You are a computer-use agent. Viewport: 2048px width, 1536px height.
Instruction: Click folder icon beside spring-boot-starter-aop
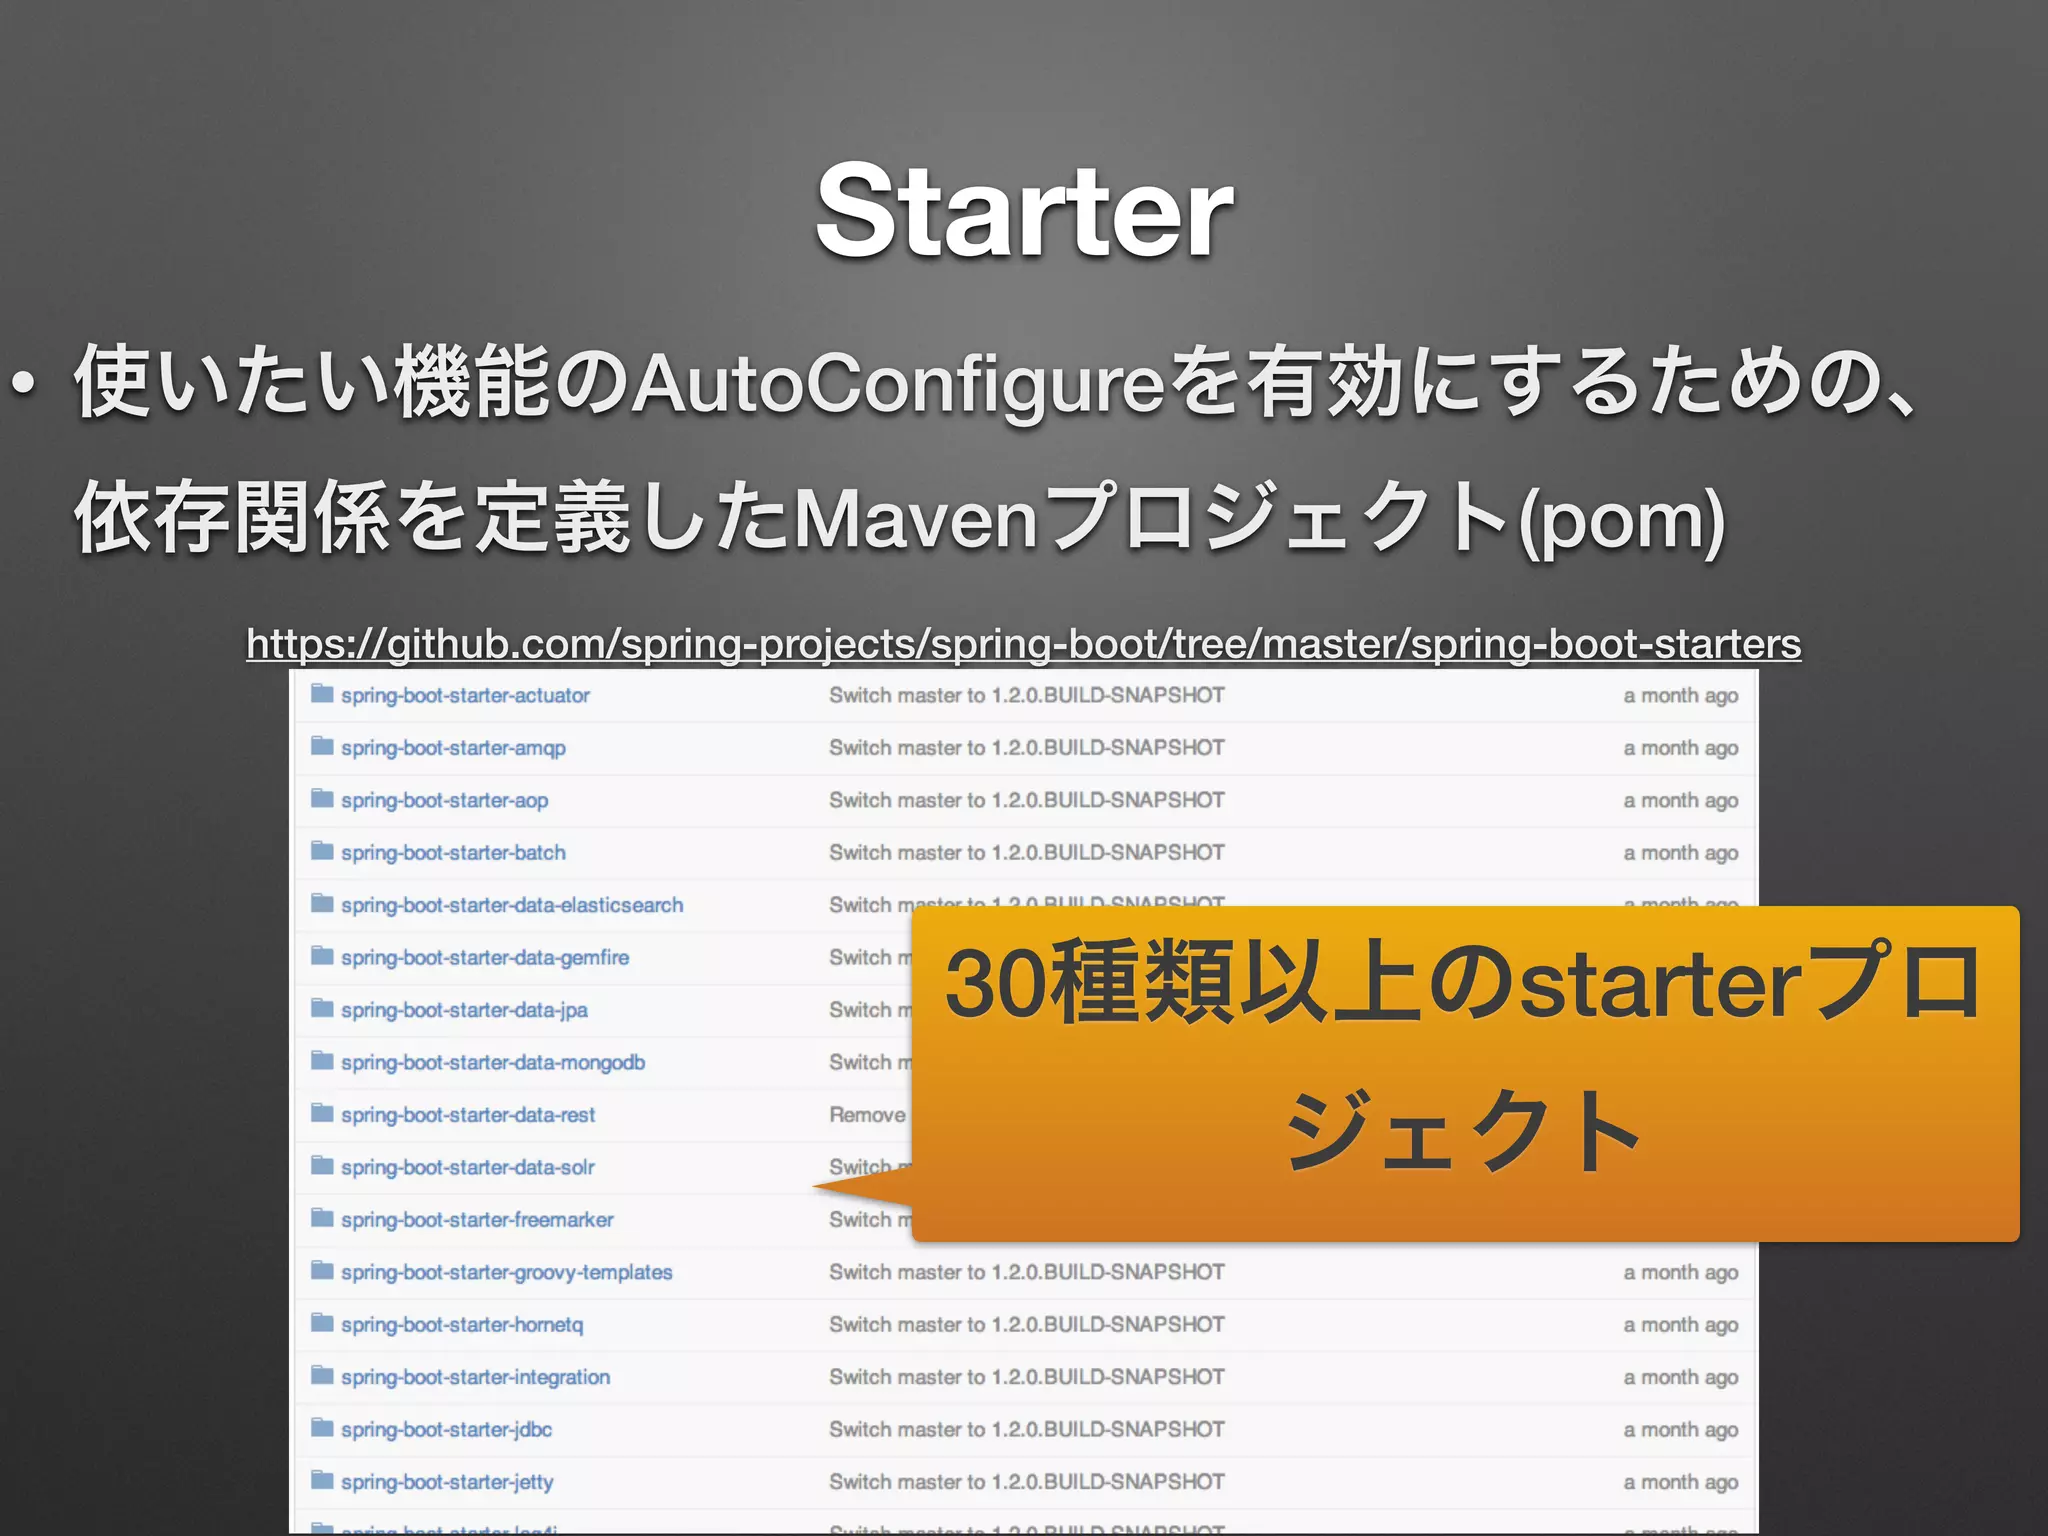coord(322,798)
